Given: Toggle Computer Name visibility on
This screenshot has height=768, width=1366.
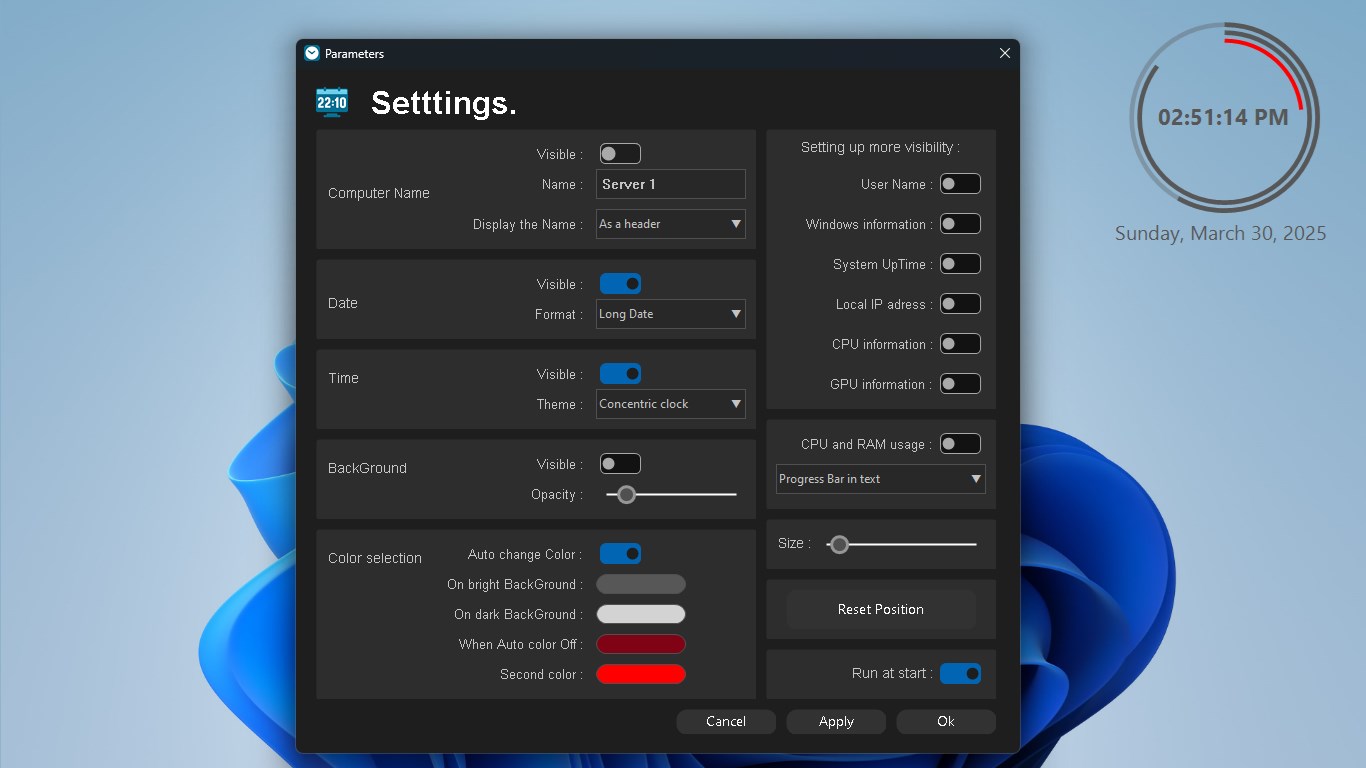Looking at the screenshot, I should [x=620, y=154].
